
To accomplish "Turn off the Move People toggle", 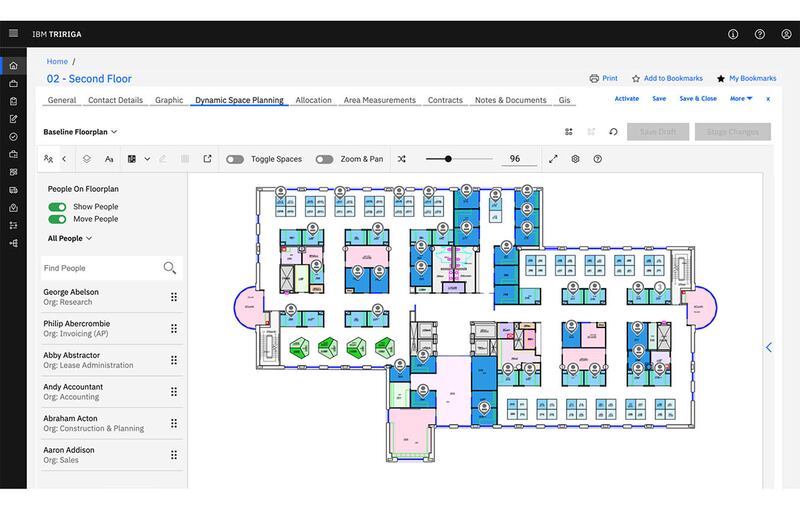I will pos(57,219).
